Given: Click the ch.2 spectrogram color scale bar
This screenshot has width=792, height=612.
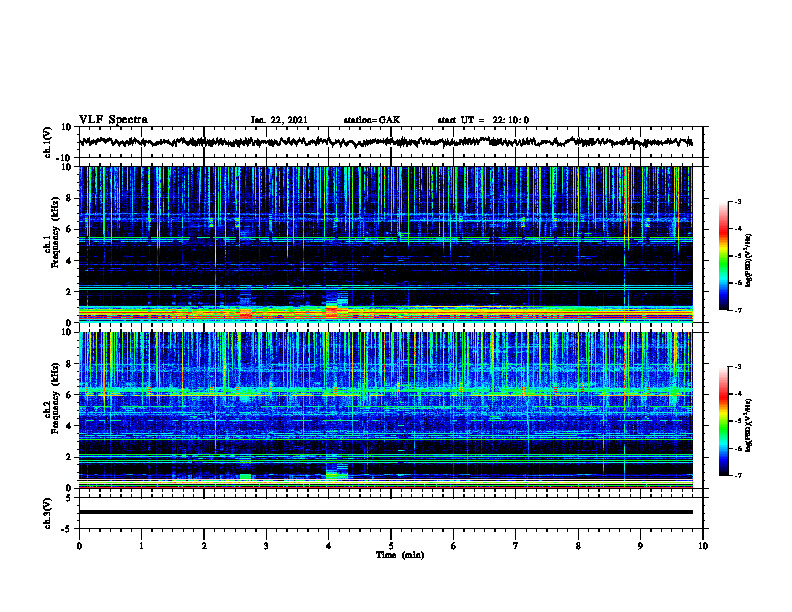Looking at the screenshot, I should pyautogui.click(x=723, y=421).
